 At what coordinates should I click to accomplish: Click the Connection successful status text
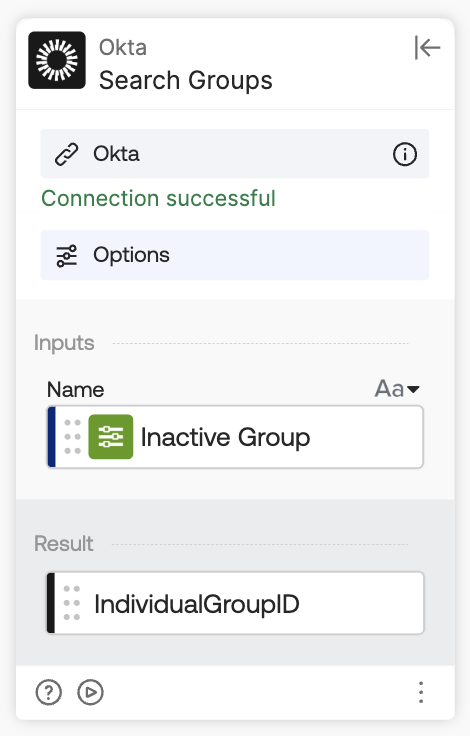point(158,198)
